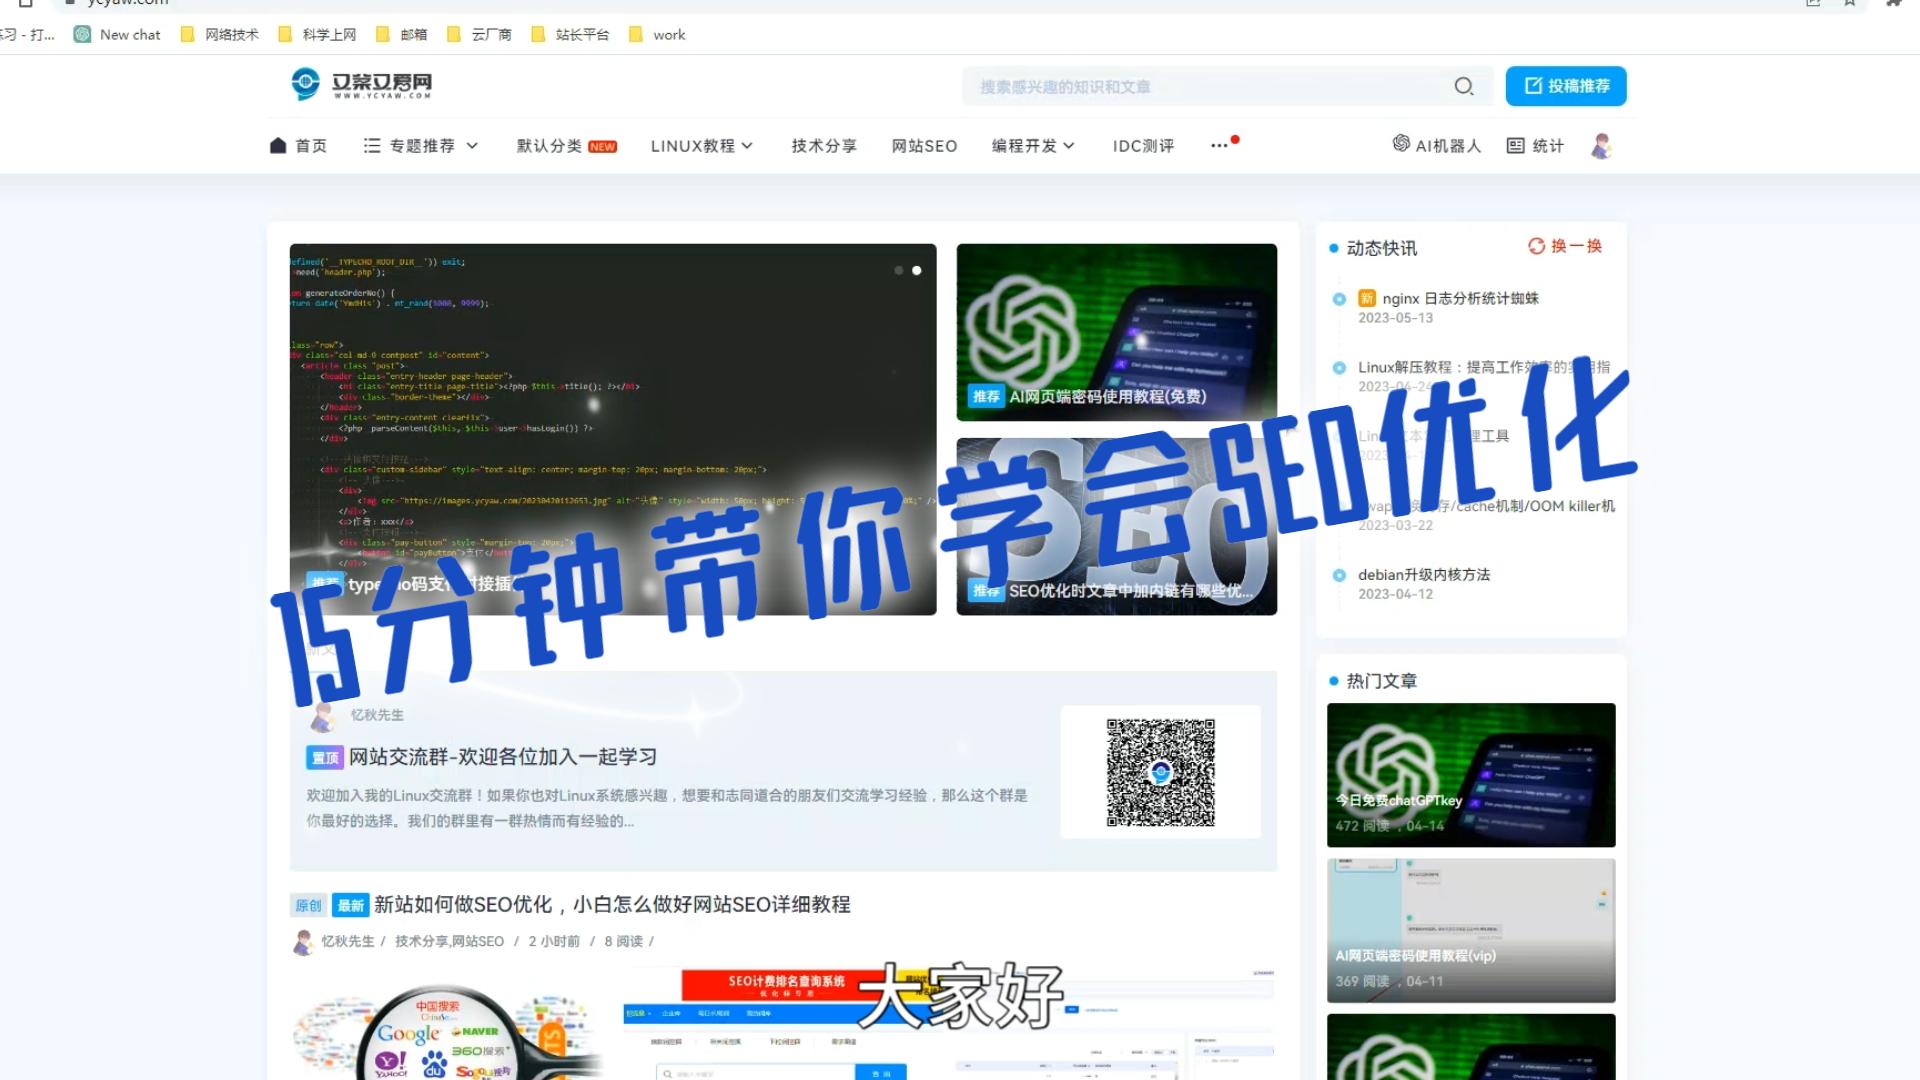
Task: Click the AI机器人 icon
Action: tap(1400, 145)
